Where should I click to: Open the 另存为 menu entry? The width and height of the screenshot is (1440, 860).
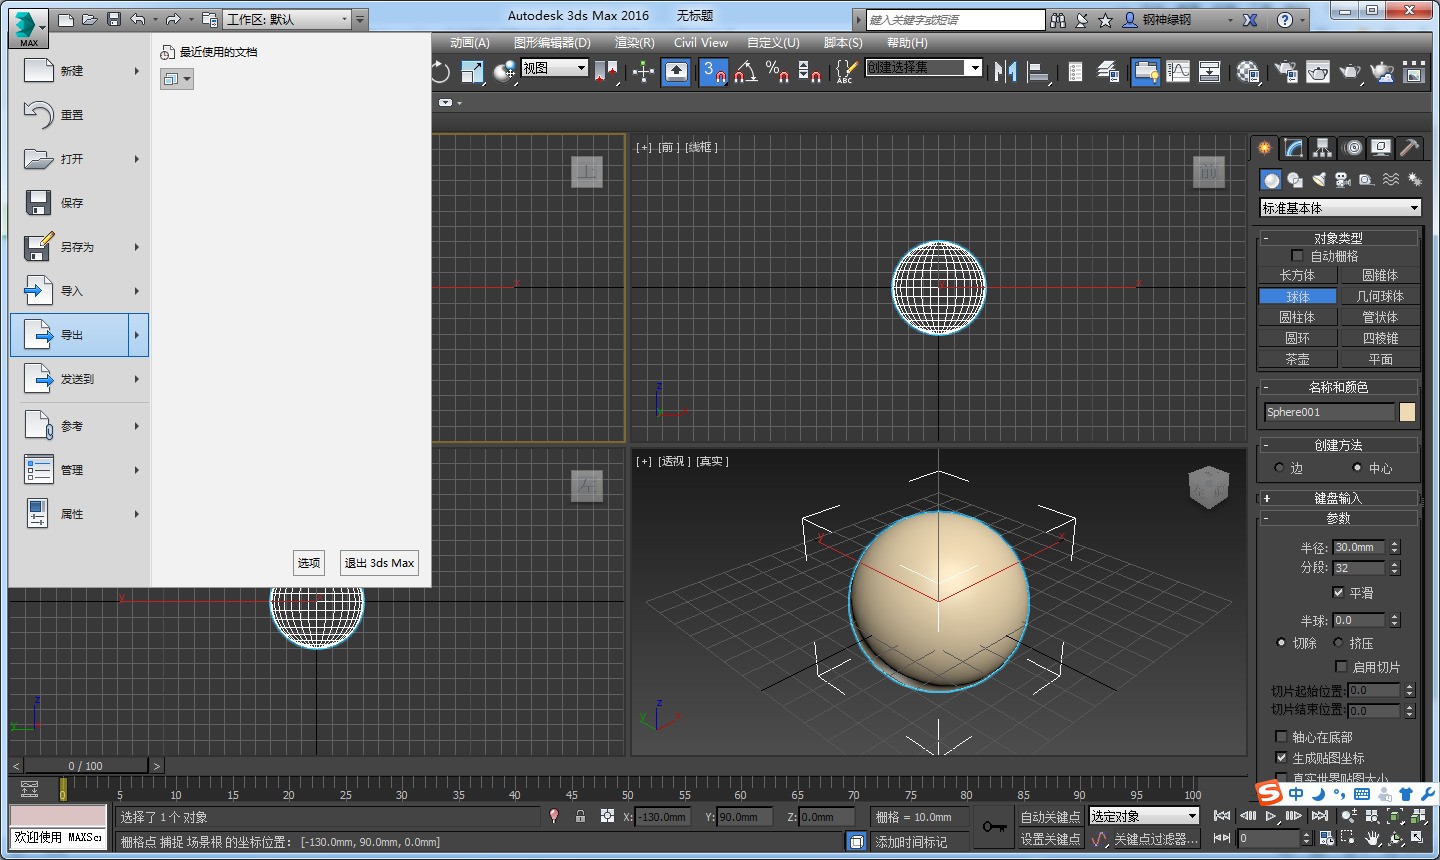pyautogui.click(x=76, y=247)
